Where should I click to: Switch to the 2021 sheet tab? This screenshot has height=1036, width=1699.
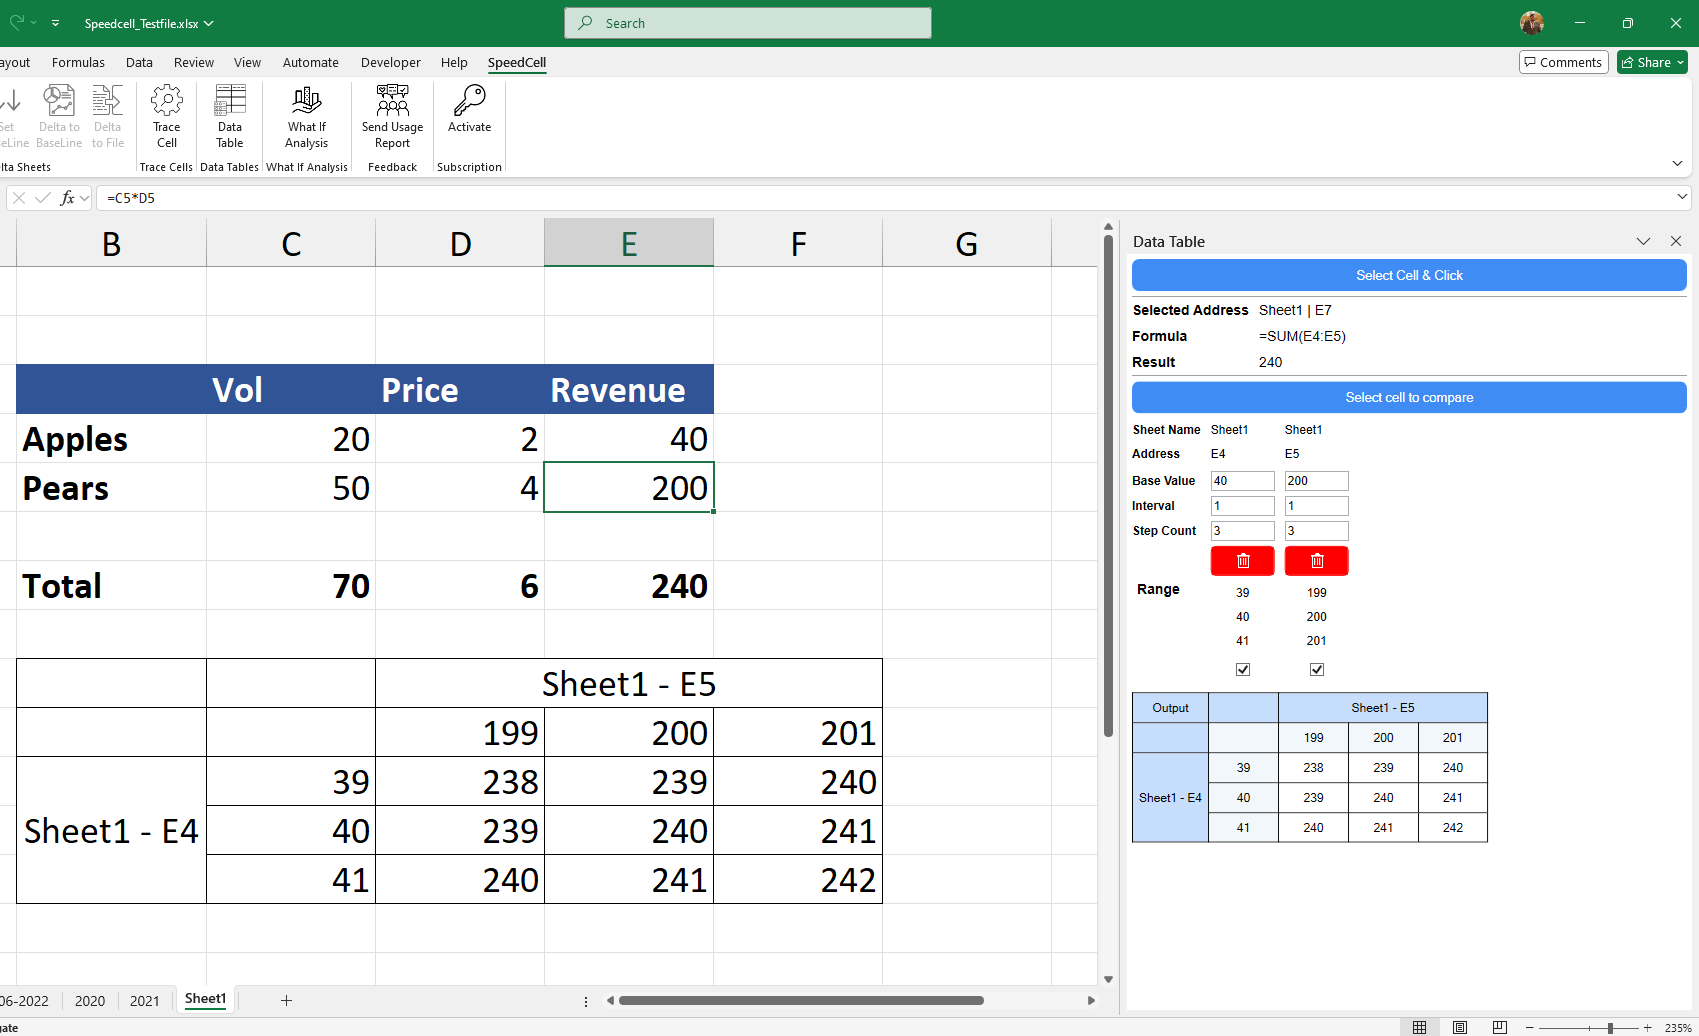coord(144,1000)
